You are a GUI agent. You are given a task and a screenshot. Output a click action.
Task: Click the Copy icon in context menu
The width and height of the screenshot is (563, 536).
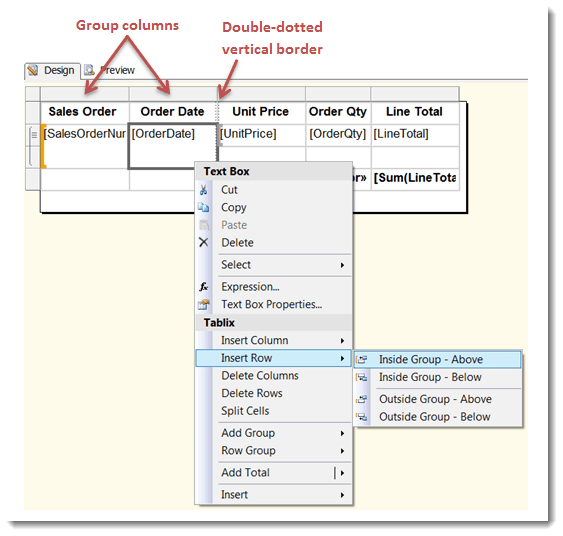pyautogui.click(x=204, y=207)
